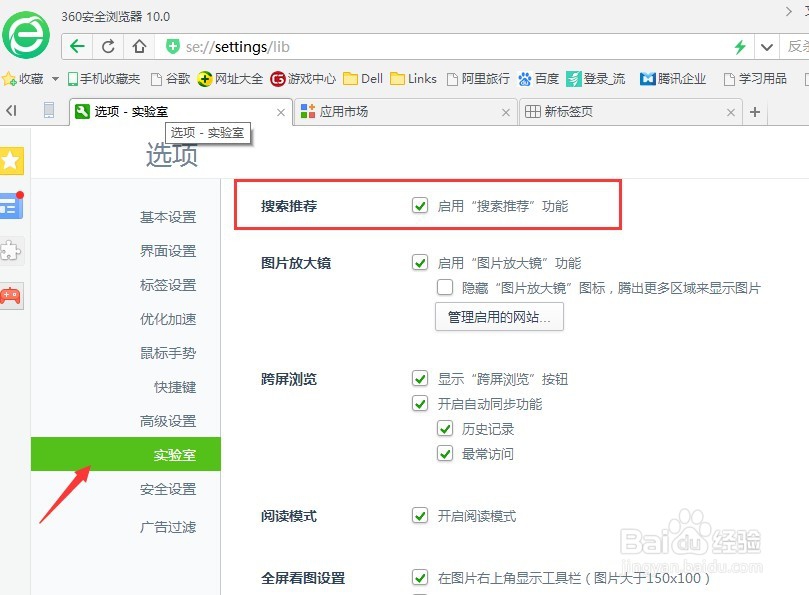Open the sidebar game controller icon
809x595 pixels.
pos(11,296)
